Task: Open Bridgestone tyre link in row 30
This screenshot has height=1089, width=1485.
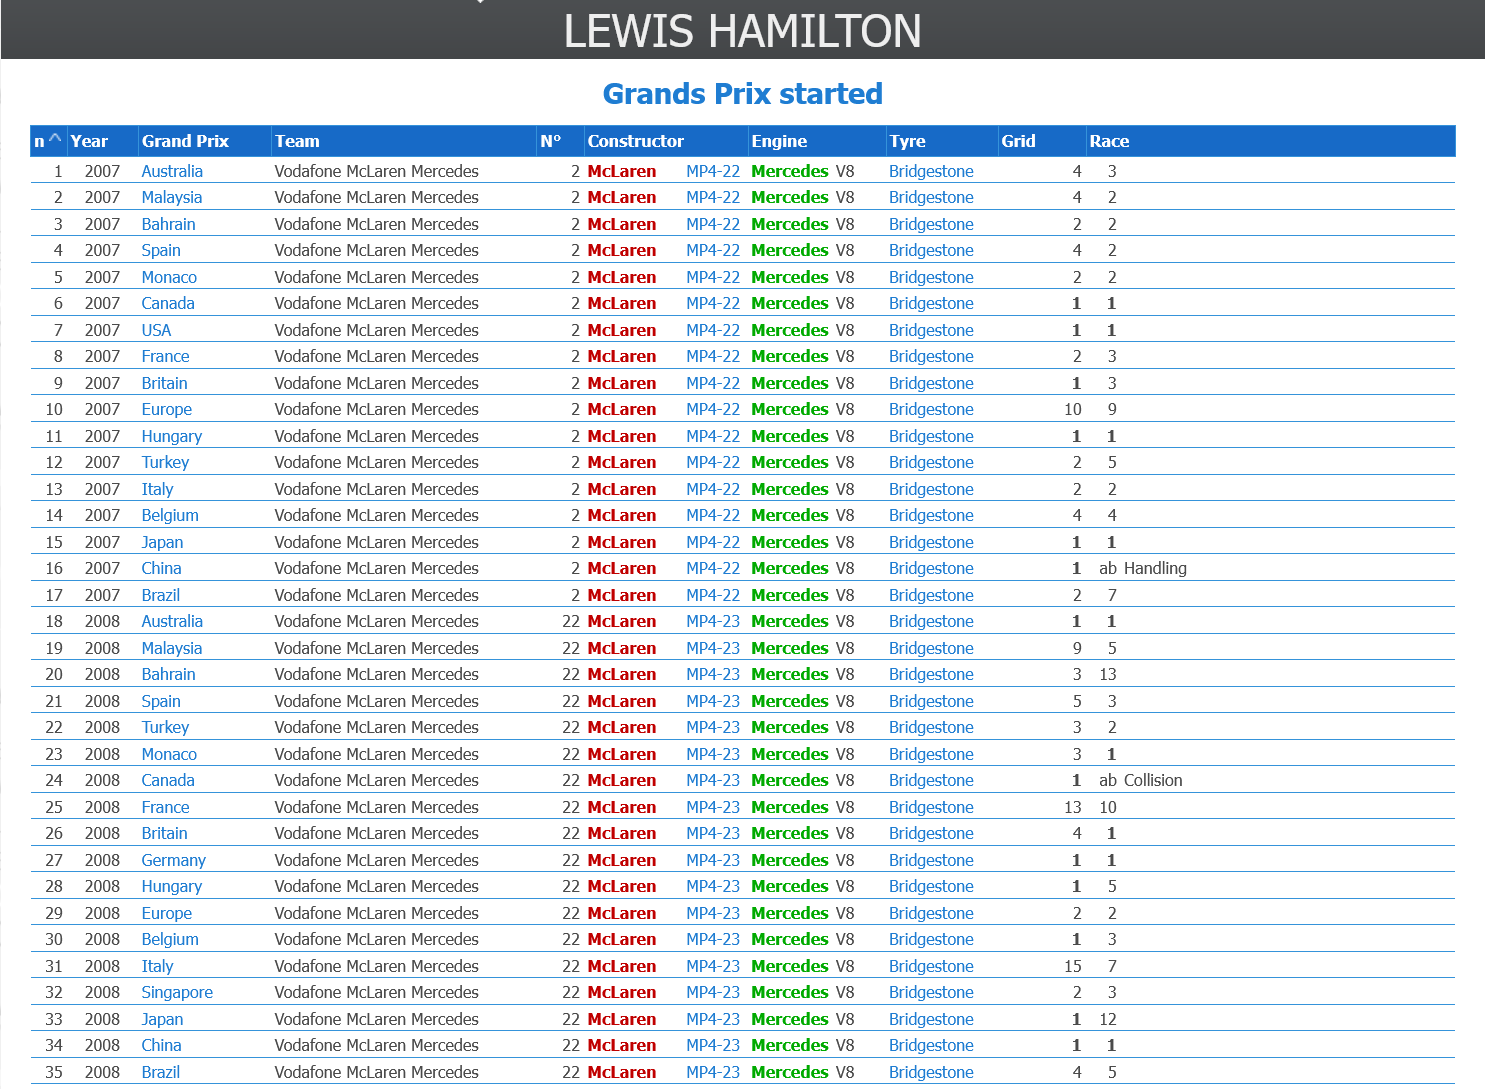Action: pos(931,939)
